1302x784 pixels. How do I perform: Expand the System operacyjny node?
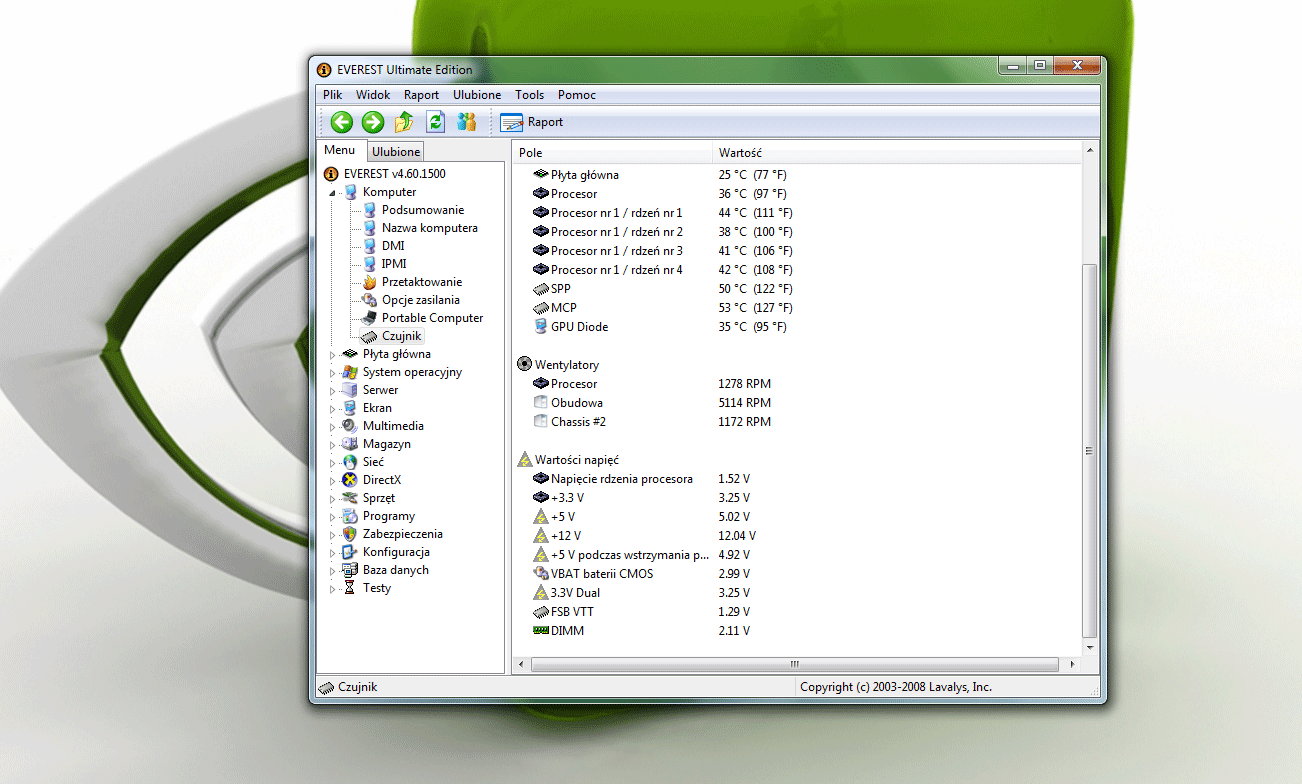click(333, 372)
